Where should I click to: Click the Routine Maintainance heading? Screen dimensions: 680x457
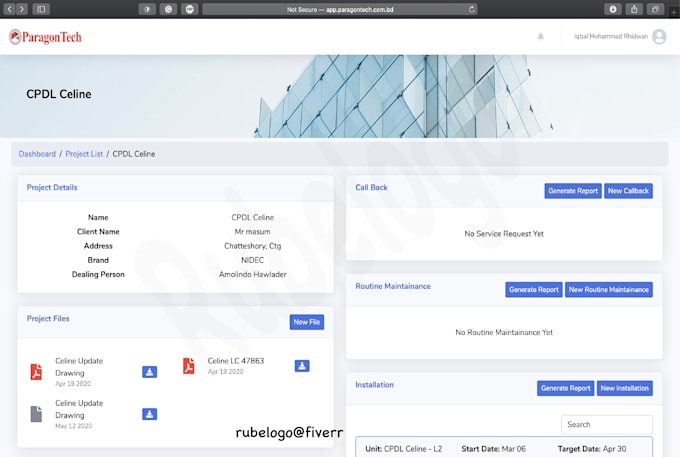(x=393, y=286)
